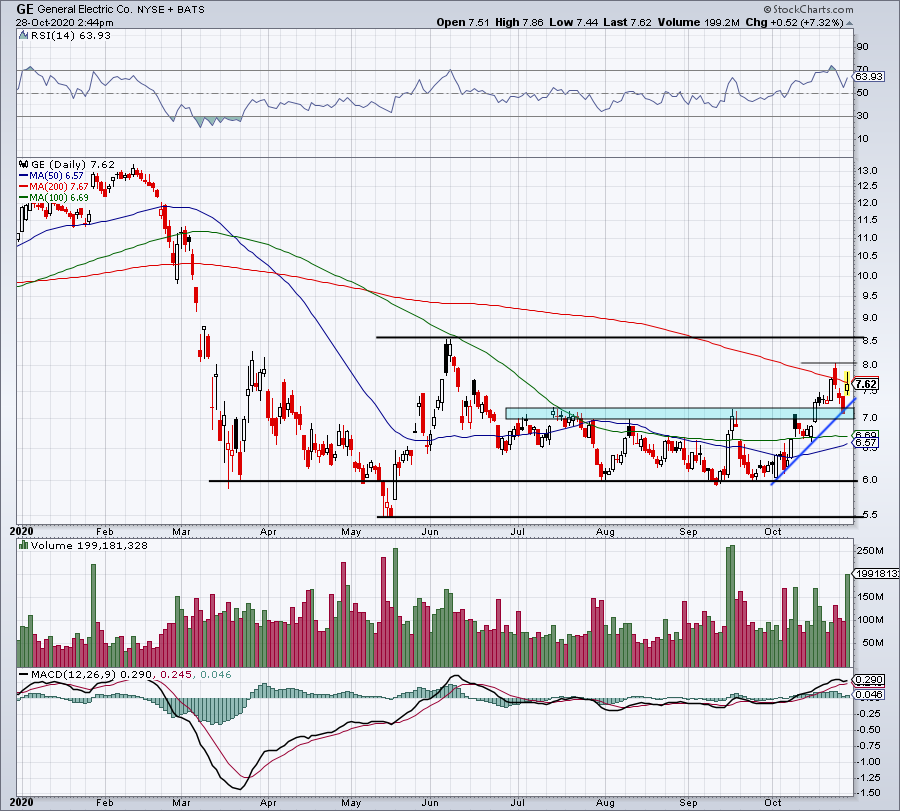
Task: Click the 7.62 last price tag on axis
Action: pyautogui.click(x=866, y=384)
